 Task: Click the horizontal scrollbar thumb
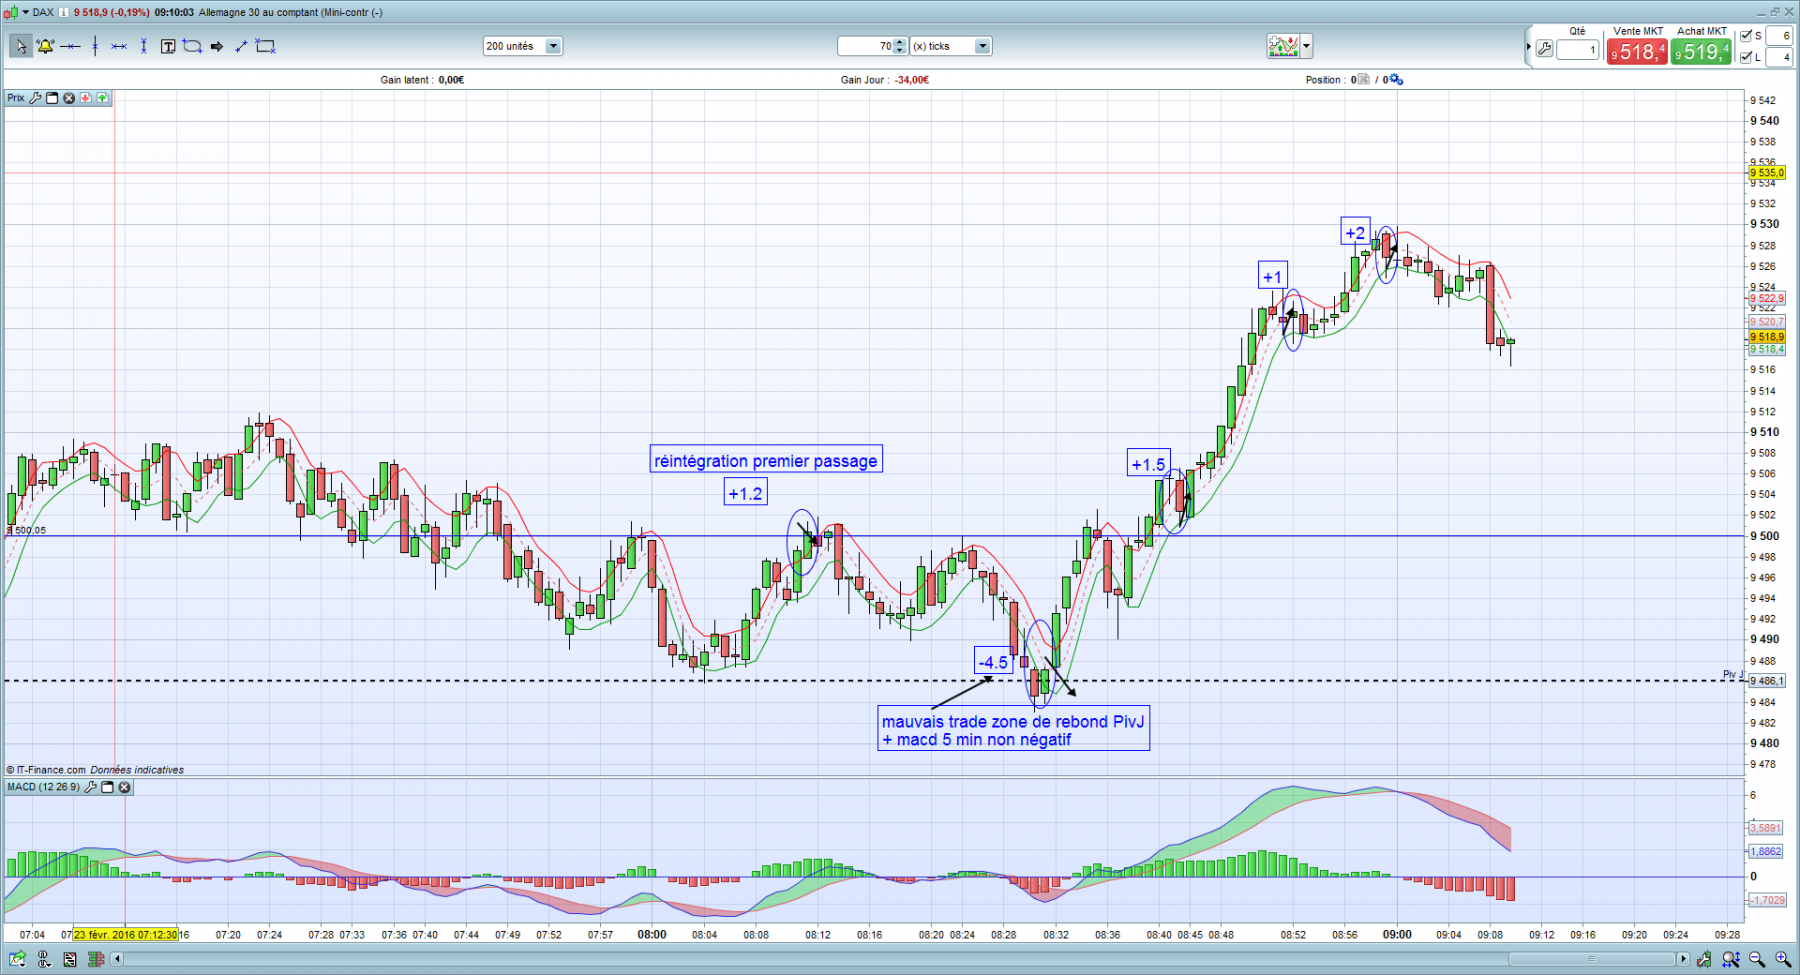[1590, 959]
